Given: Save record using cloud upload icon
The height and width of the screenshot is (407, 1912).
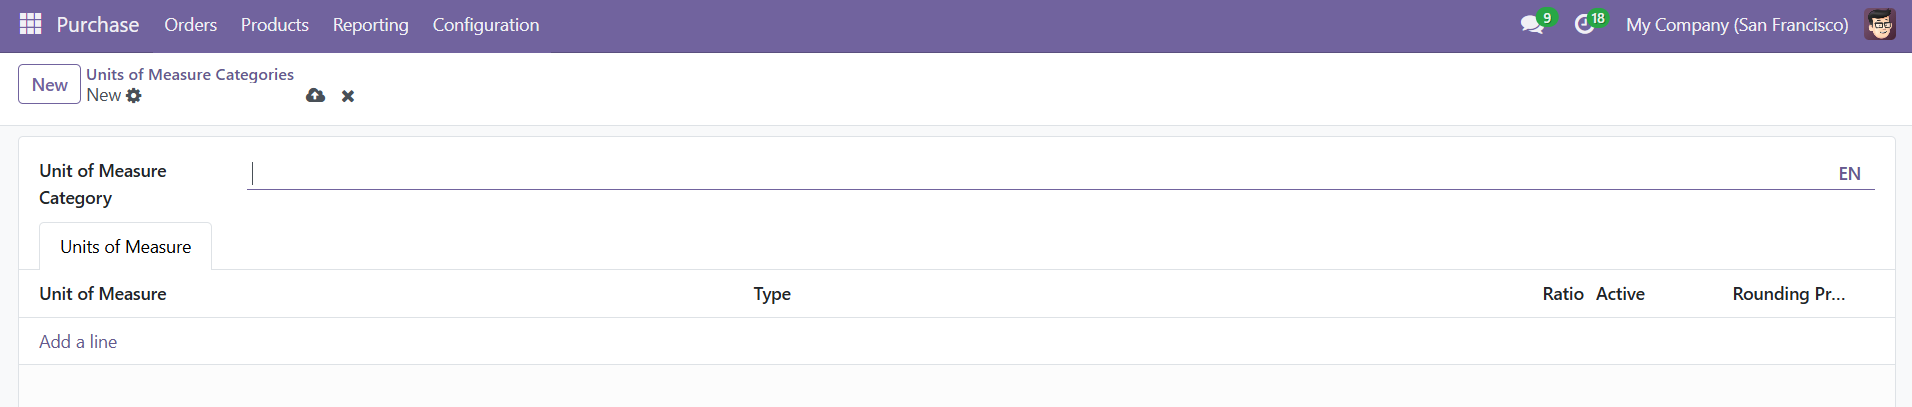Looking at the screenshot, I should [315, 96].
